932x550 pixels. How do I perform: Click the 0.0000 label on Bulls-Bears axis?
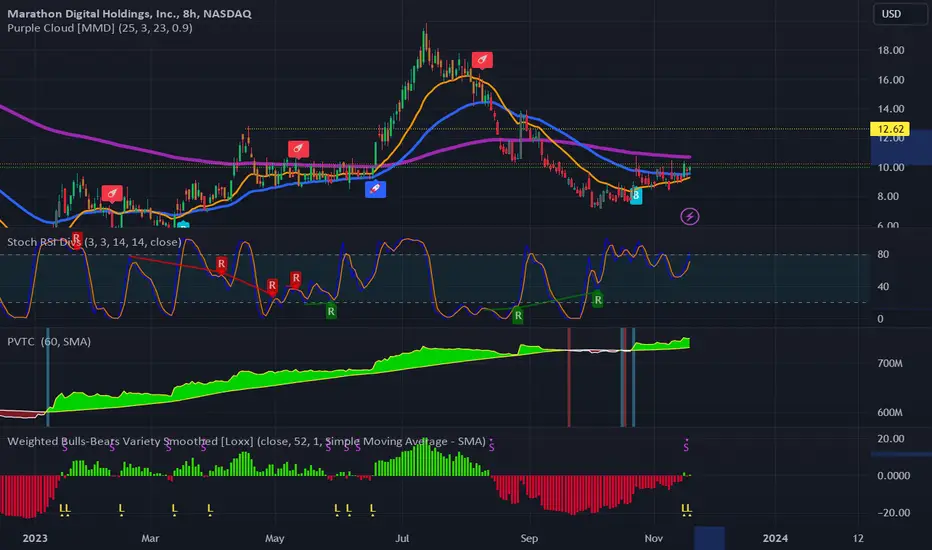click(x=893, y=476)
